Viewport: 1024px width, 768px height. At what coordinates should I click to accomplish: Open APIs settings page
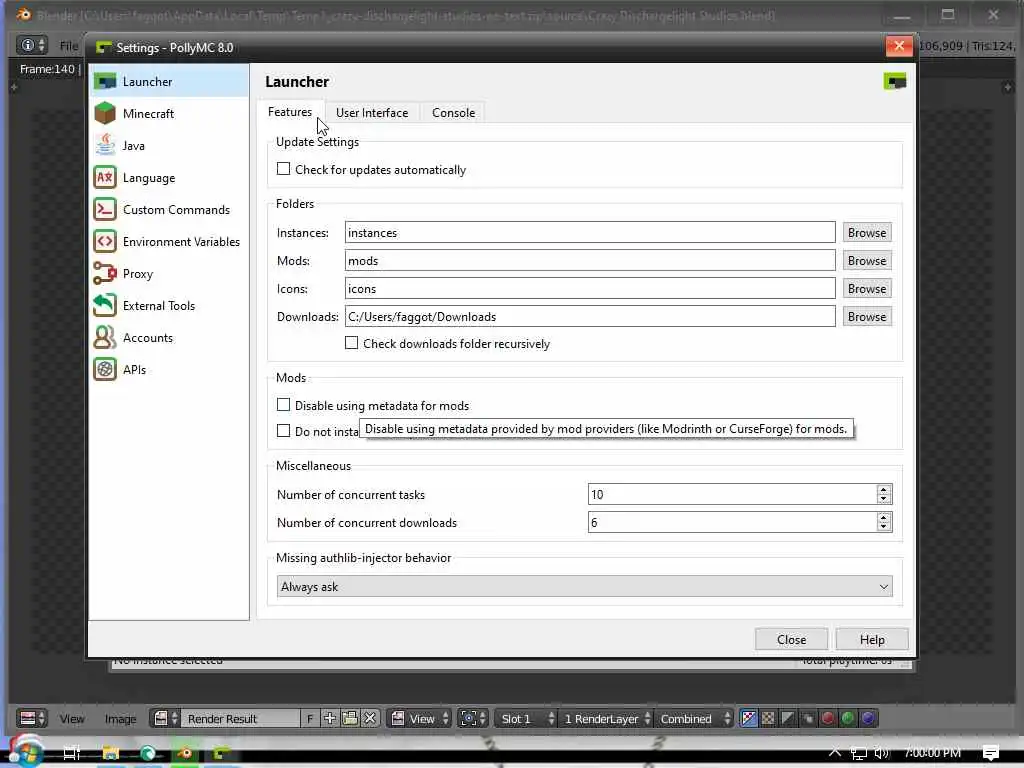(168, 370)
